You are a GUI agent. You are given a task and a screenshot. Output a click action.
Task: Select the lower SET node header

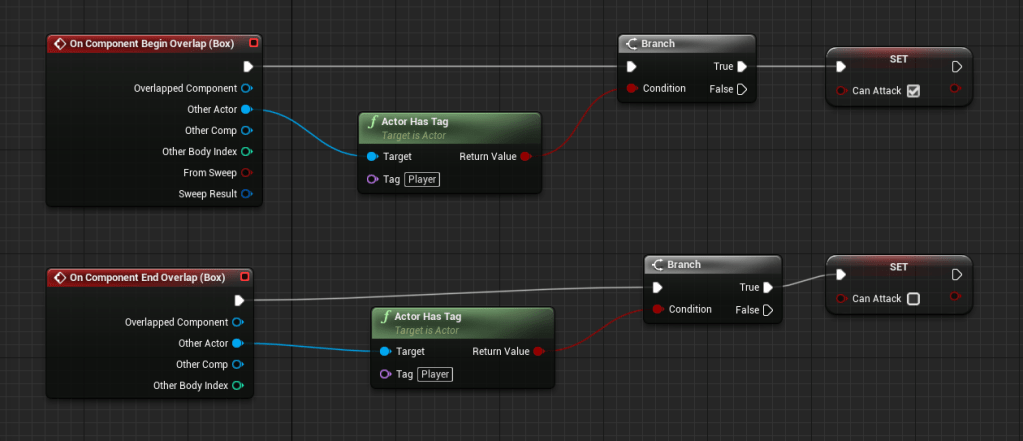(898, 267)
